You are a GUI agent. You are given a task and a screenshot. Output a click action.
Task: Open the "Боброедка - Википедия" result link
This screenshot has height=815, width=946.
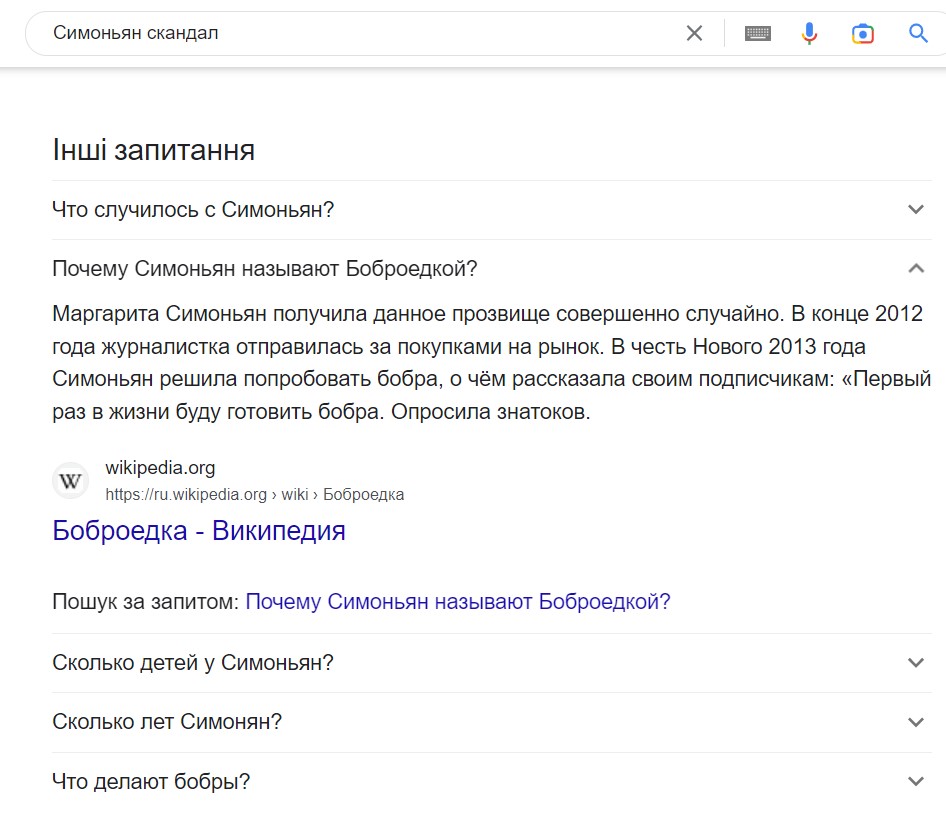click(x=199, y=531)
